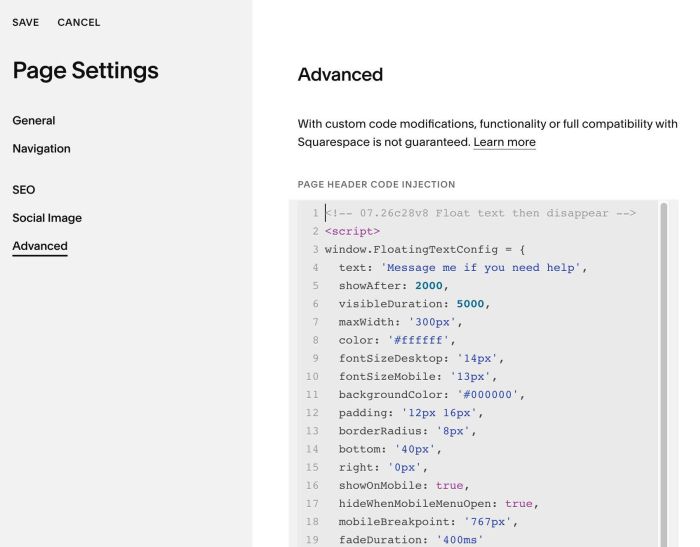Click the color value '#ffffff'
The image size is (700, 547).
(x=418, y=340)
